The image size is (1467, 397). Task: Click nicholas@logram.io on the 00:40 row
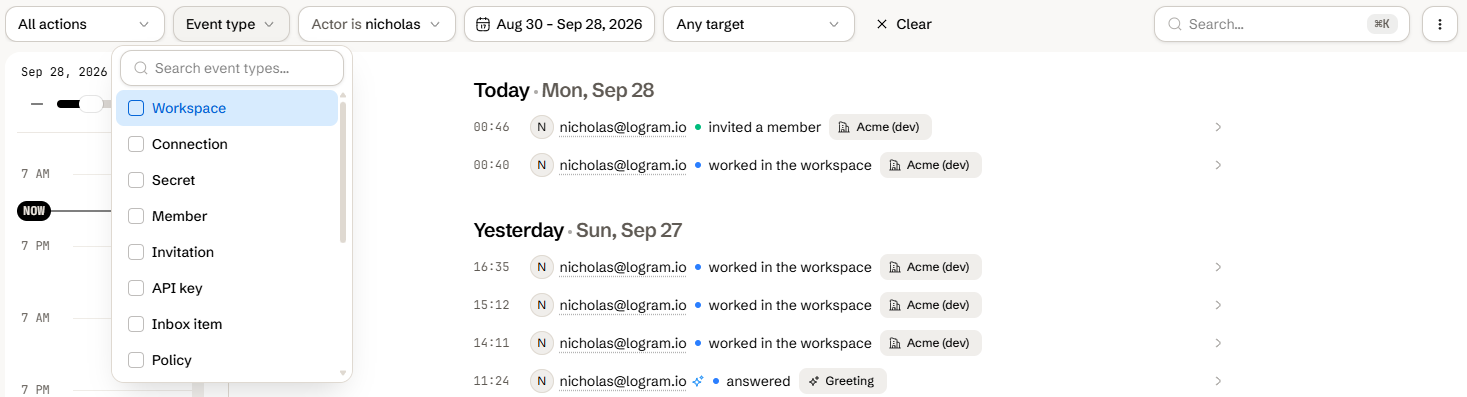click(623, 165)
